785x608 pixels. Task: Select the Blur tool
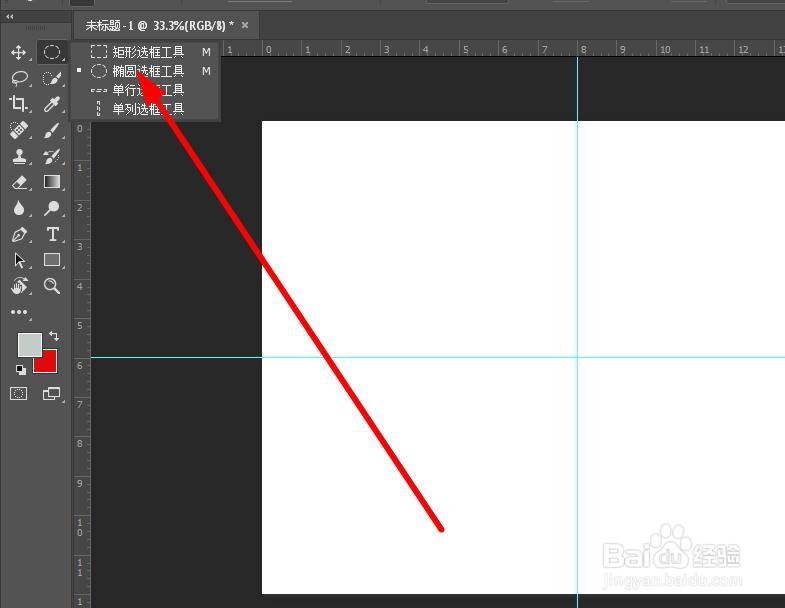pyautogui.click(x=19, y=208)
